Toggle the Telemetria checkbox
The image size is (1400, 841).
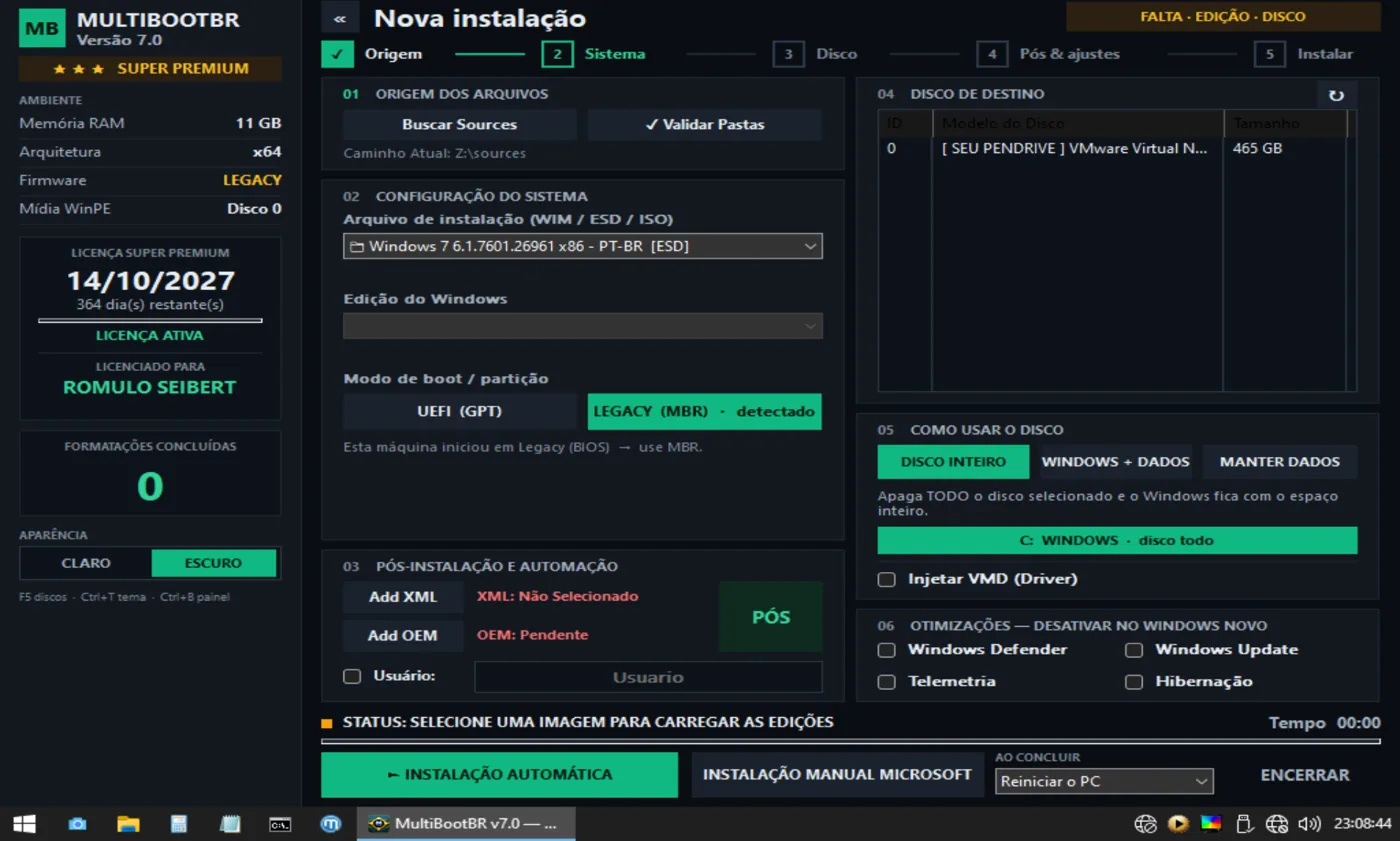(886, 682)
